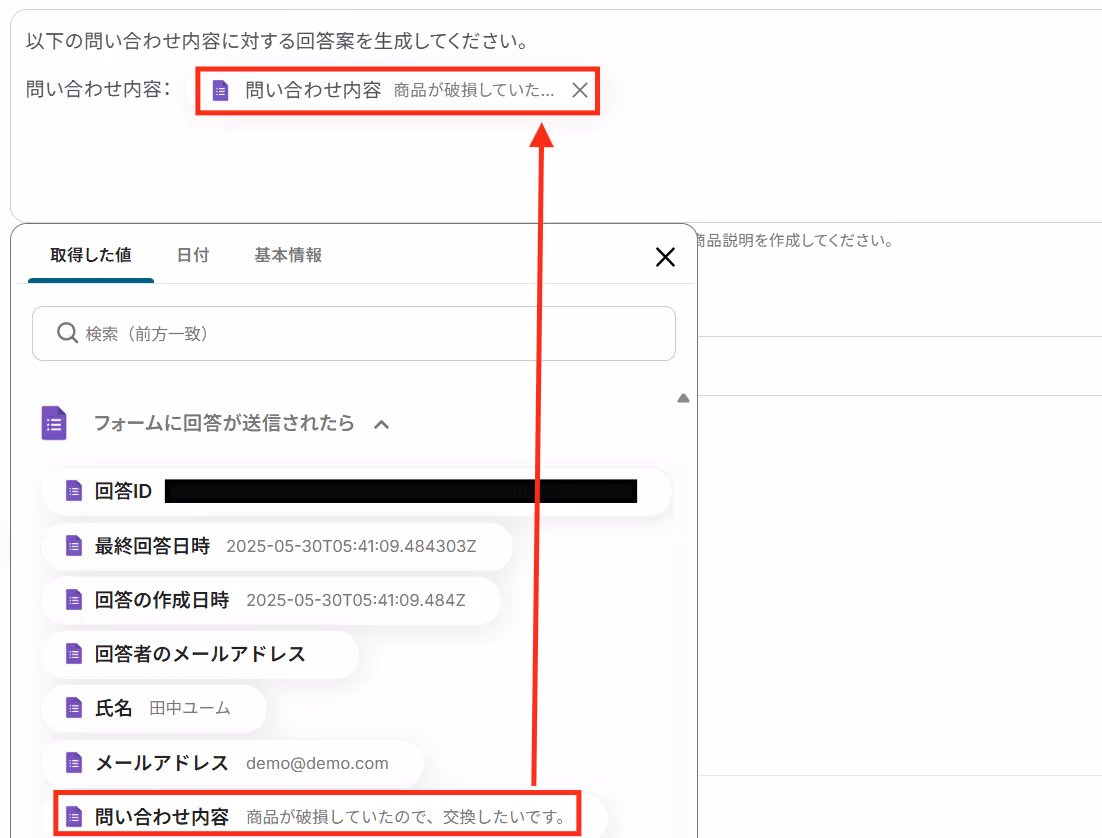This screenshot has height=838, width=1102.
Task: Select the 回答ID value
Action: pyautogui.click(x=356, y=491)
